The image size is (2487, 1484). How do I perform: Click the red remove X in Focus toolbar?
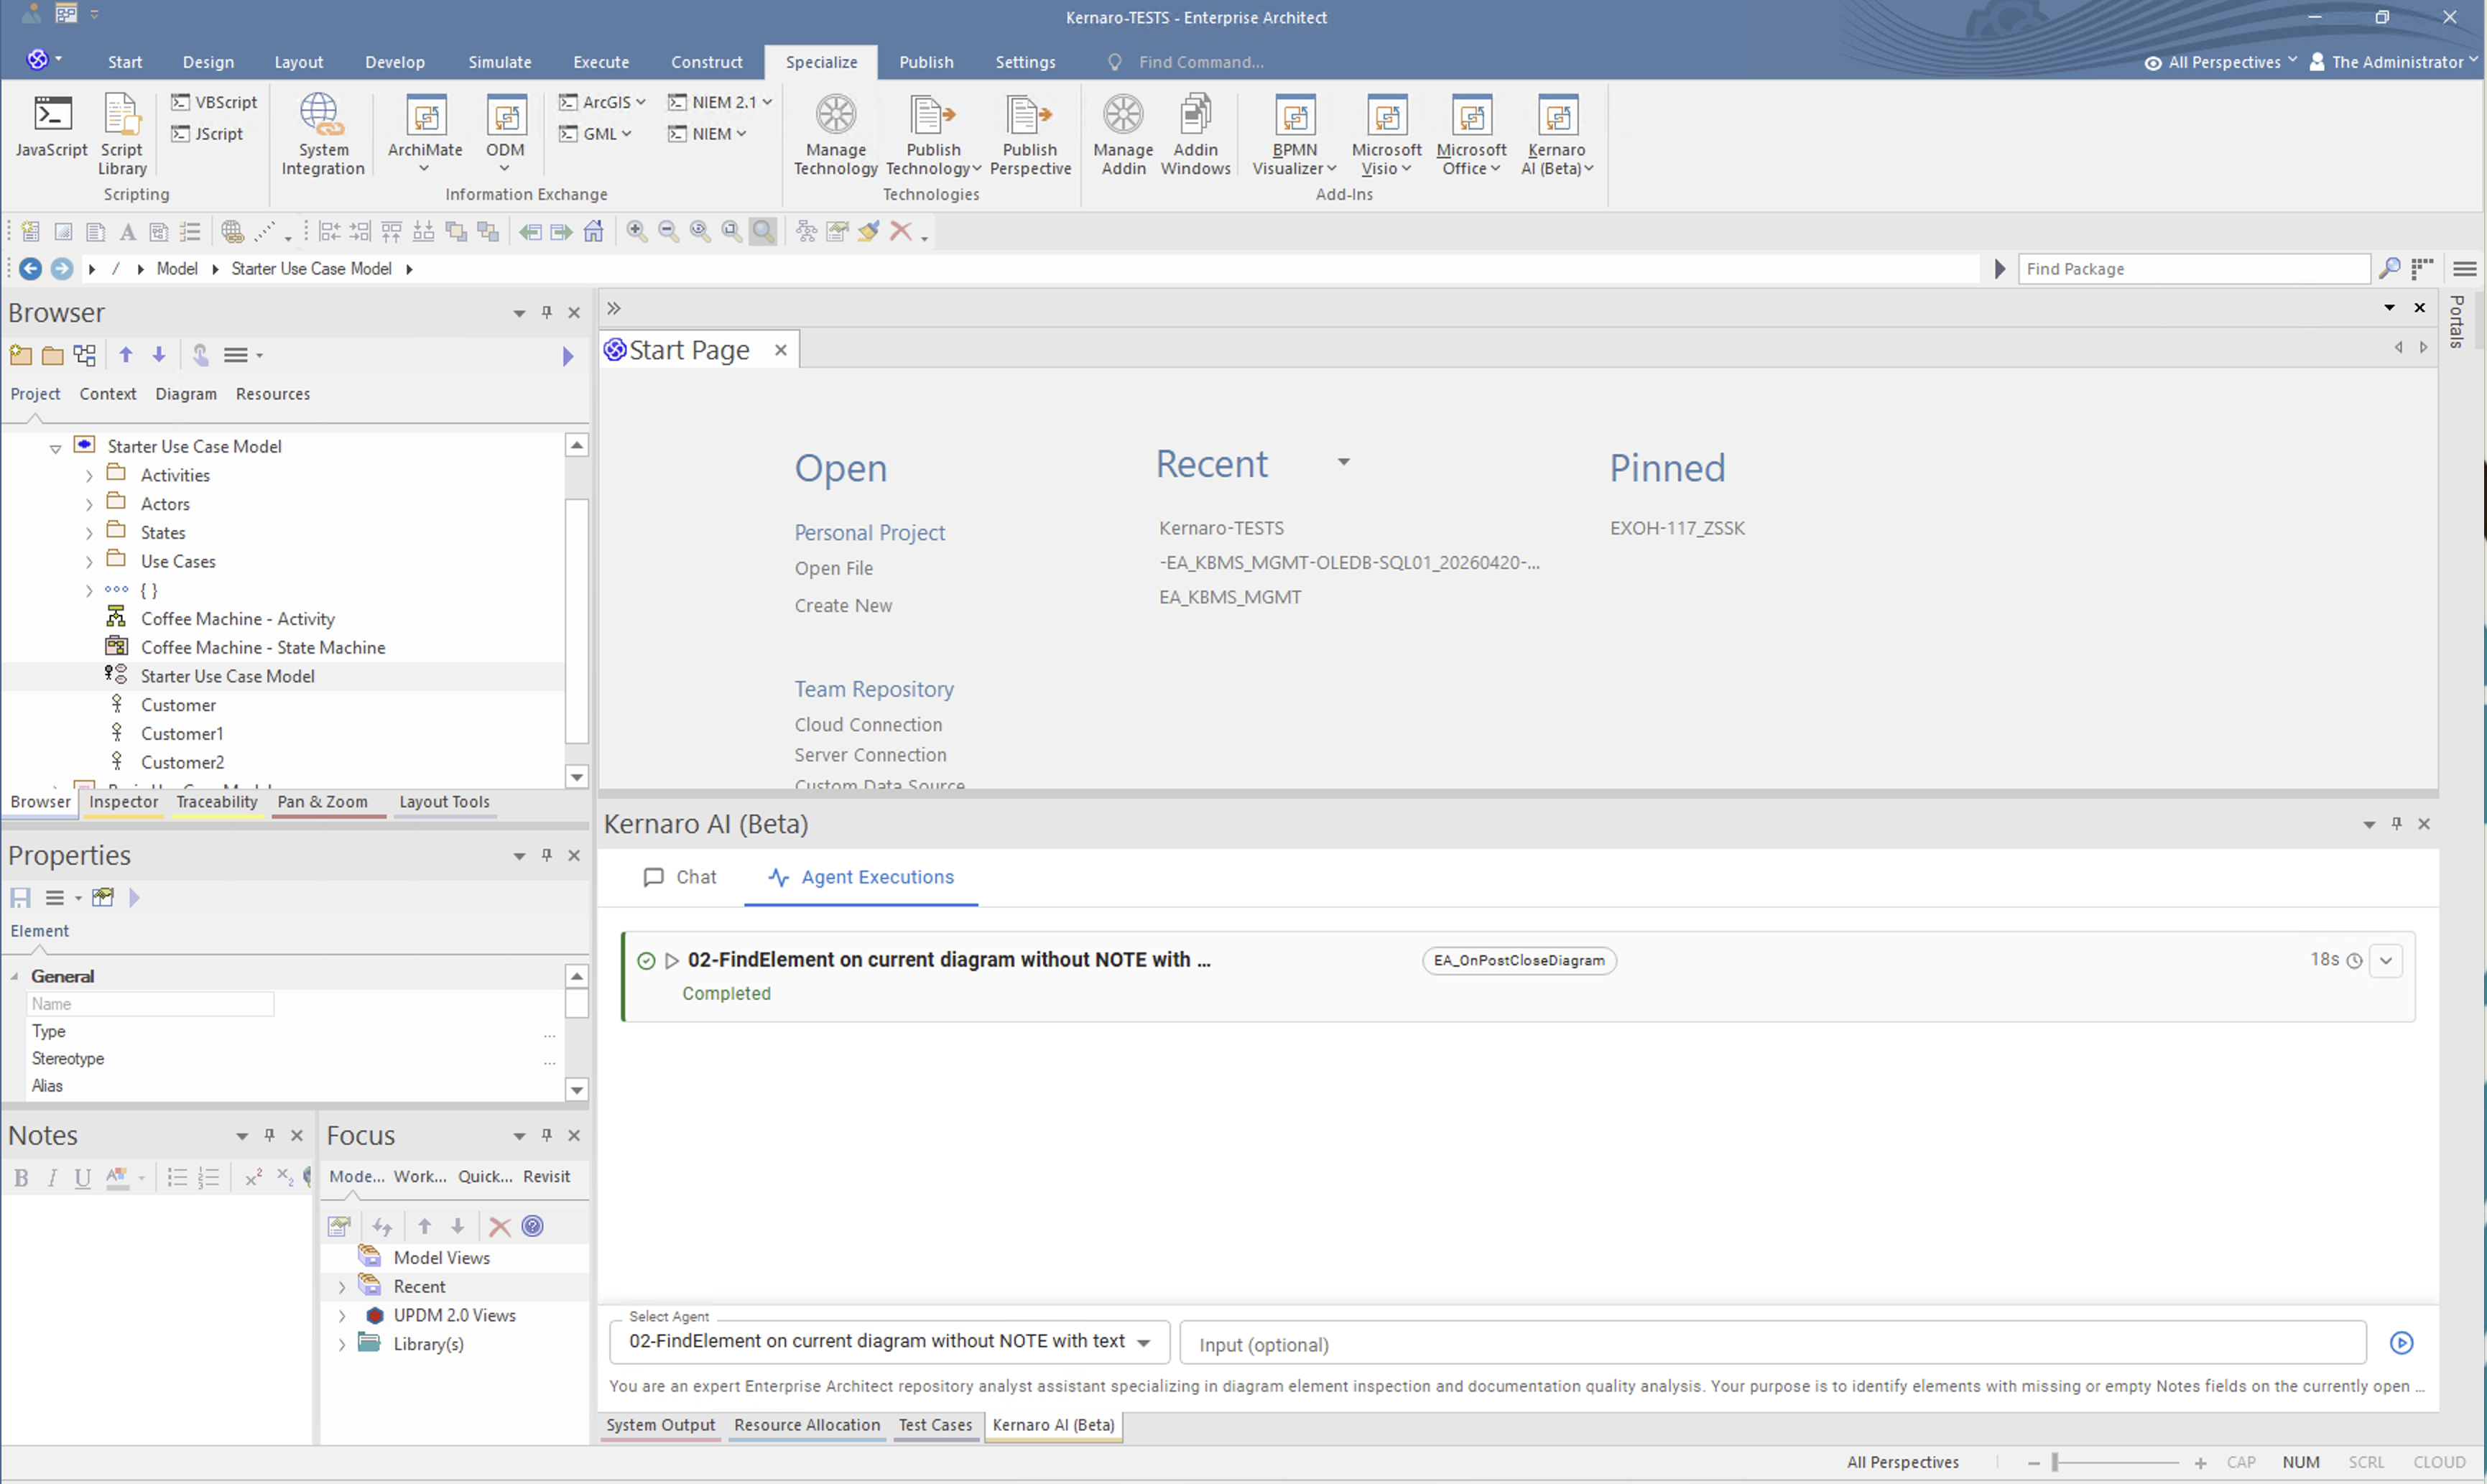click(500, 1227)
